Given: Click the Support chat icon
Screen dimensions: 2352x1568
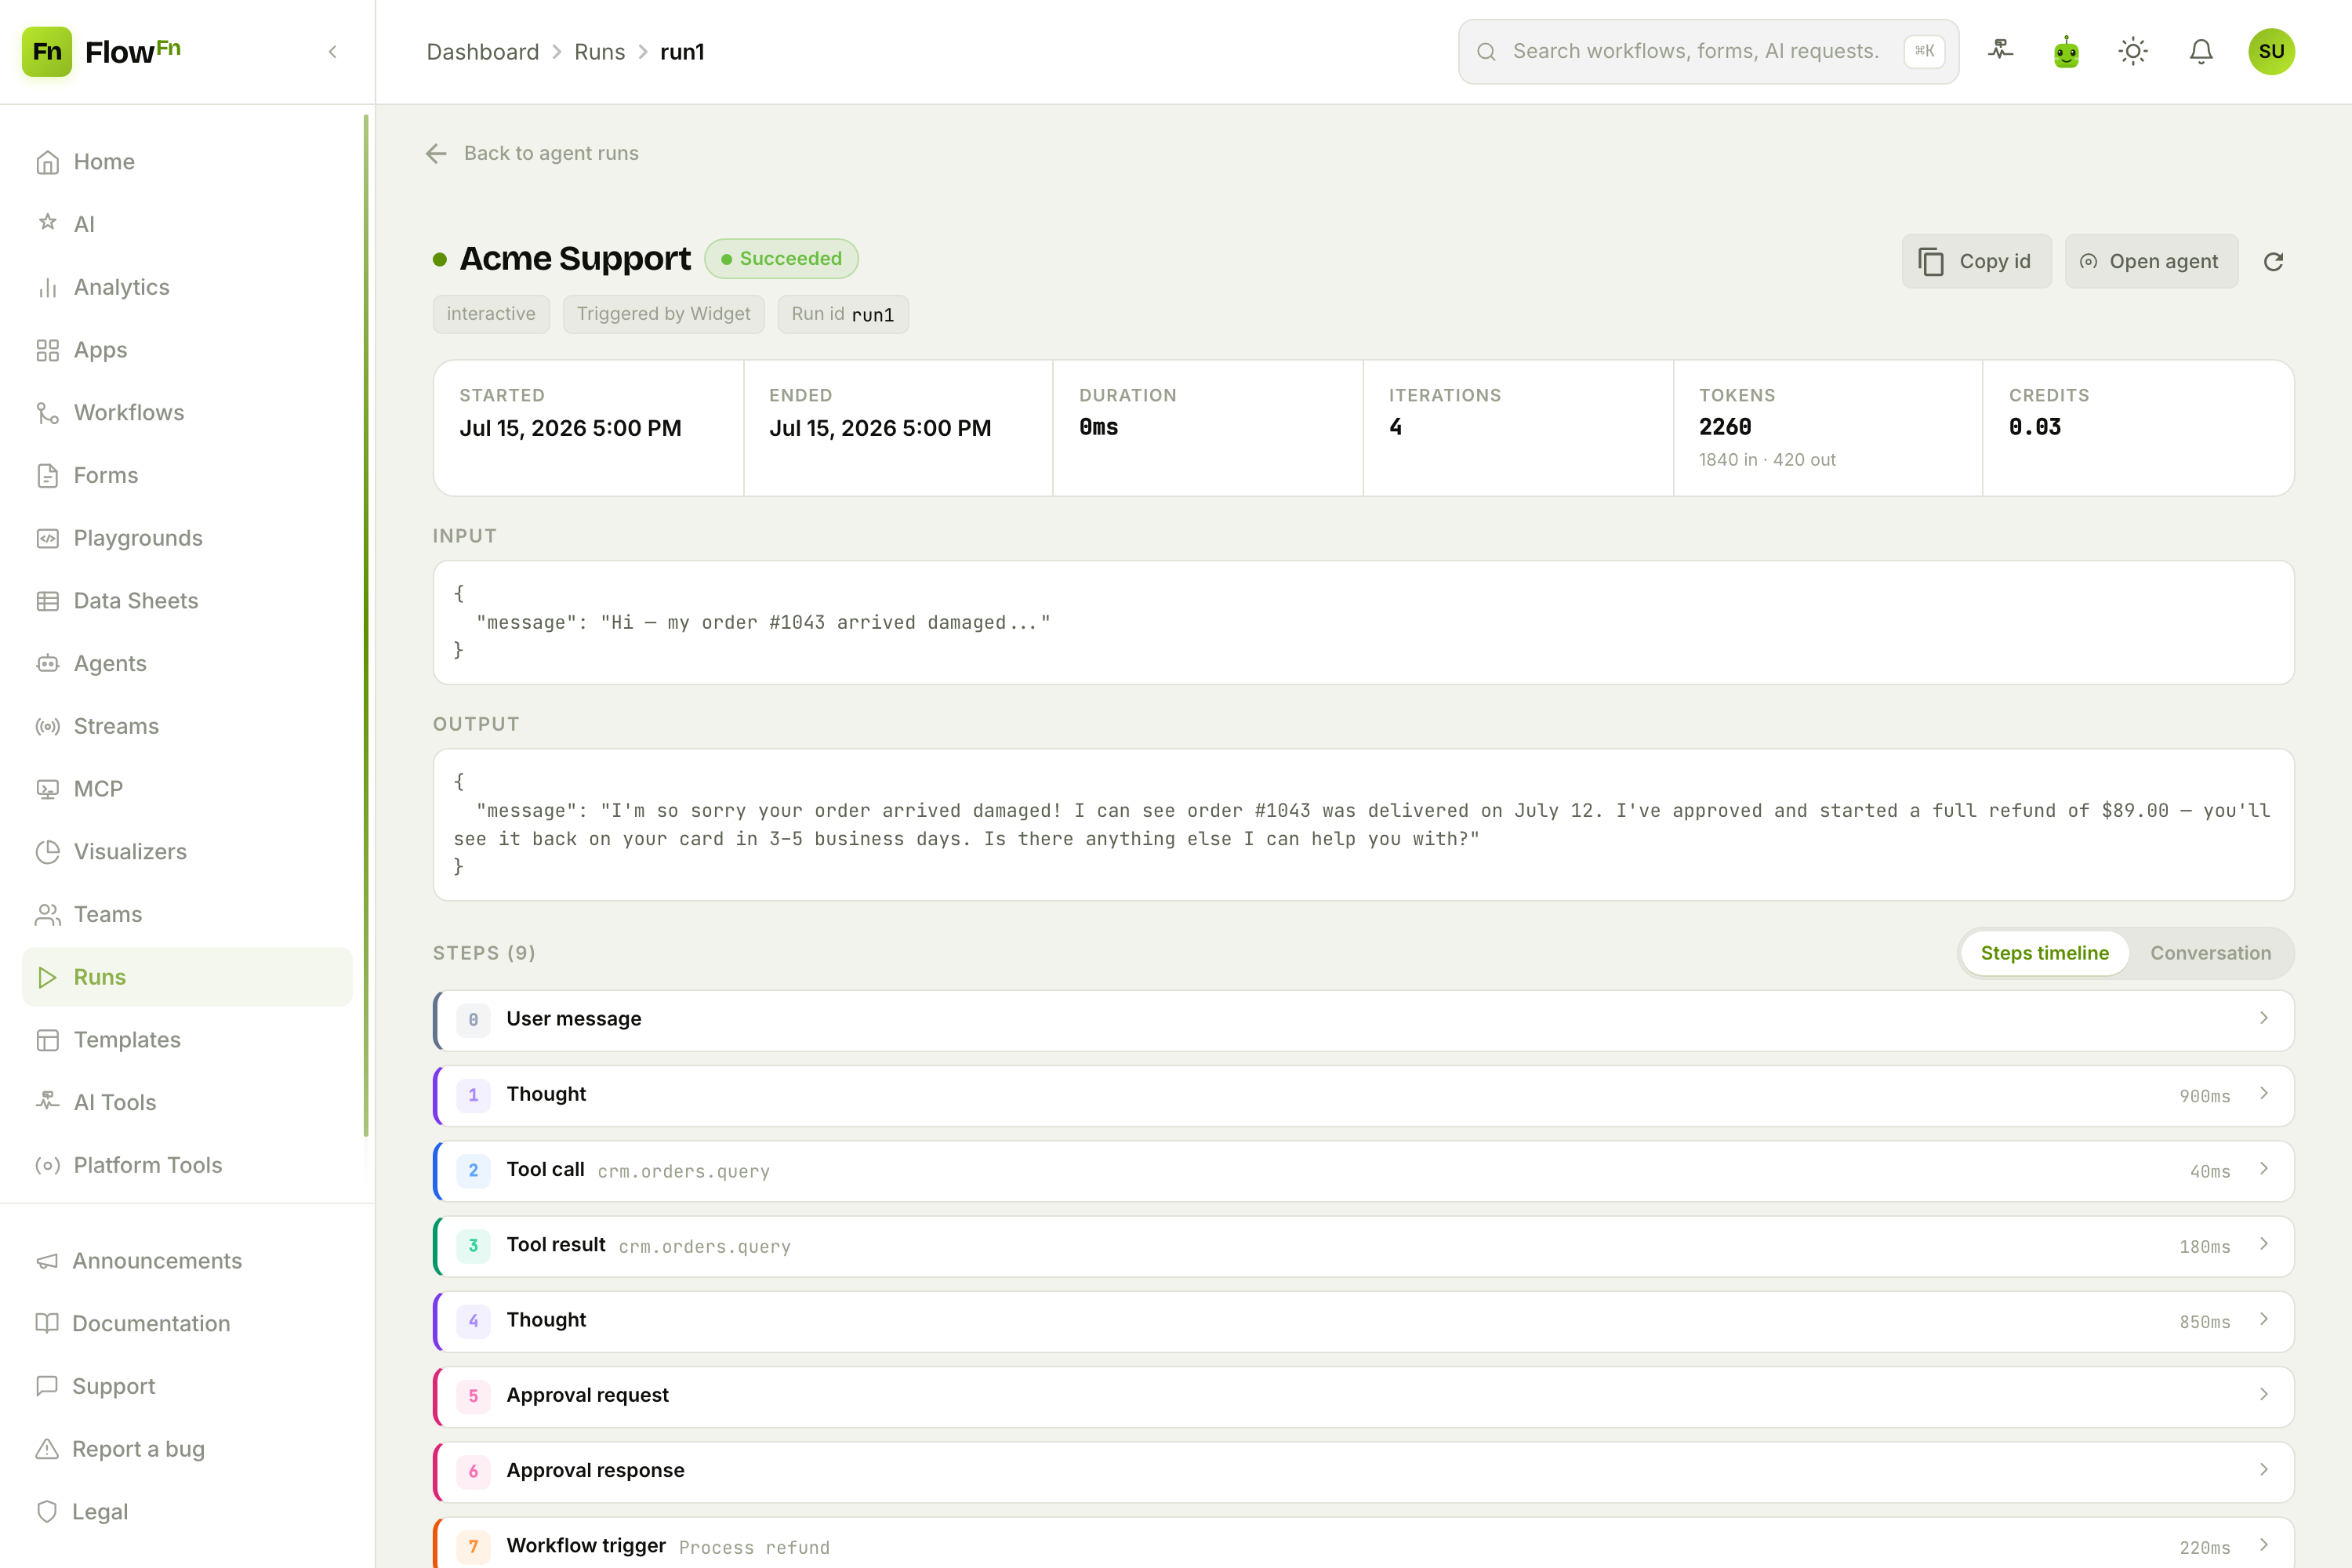Looking at the screenshot, I should coord(47,1386).
